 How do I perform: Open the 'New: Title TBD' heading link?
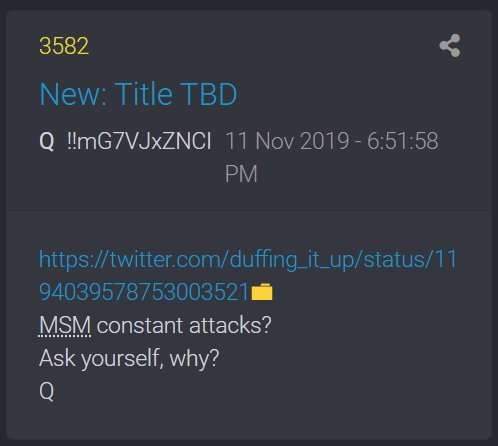138,94
